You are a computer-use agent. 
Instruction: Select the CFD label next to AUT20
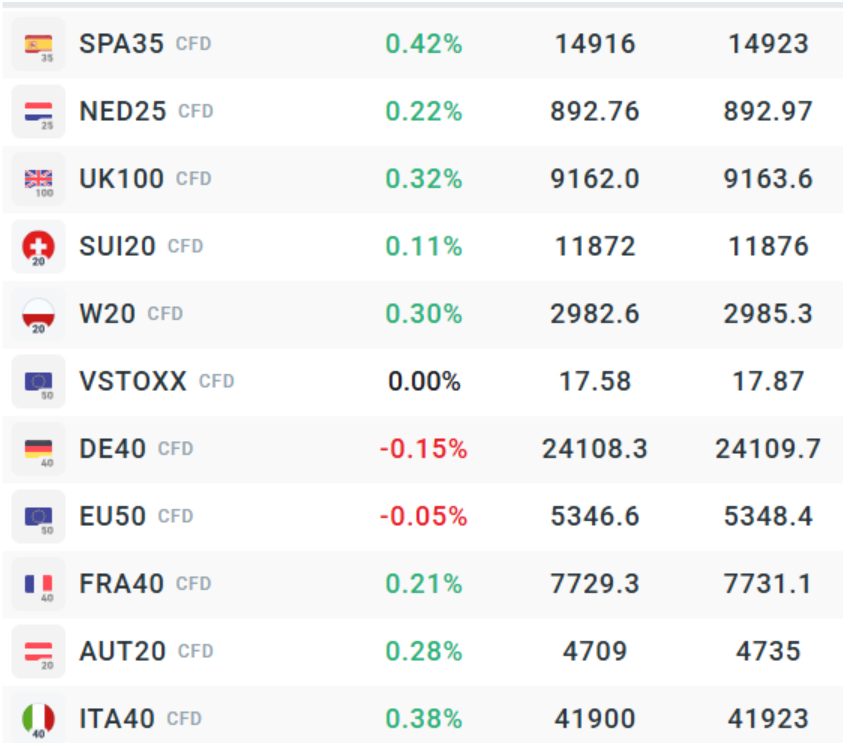[x=196, y=652]
